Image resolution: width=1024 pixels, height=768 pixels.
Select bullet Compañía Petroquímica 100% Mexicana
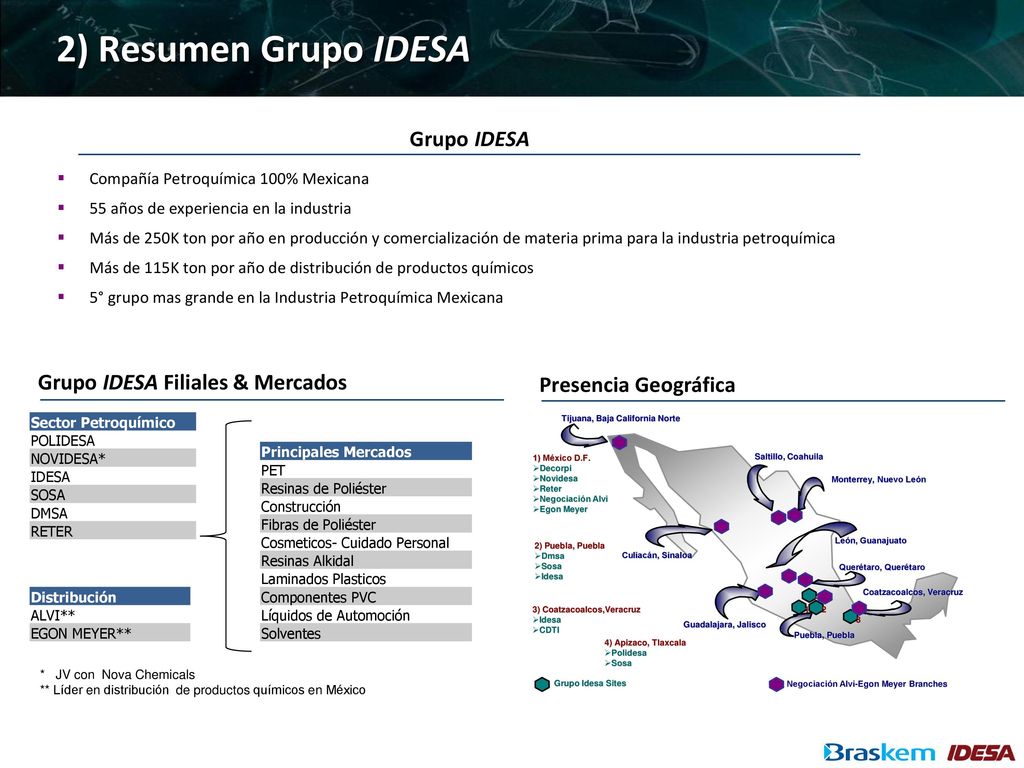tap(229, 179)
